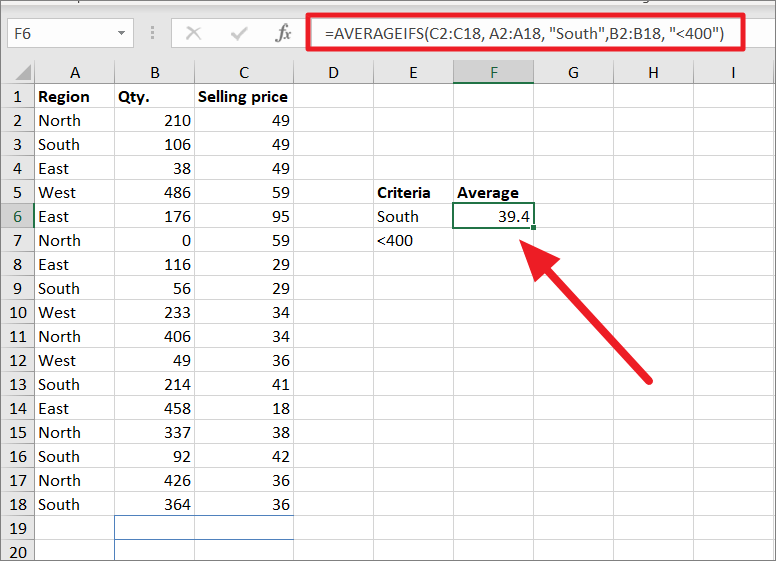The height and width of the screenshot is (561, 776).
Task: Select column E header
Action: (x=413, y=72)
